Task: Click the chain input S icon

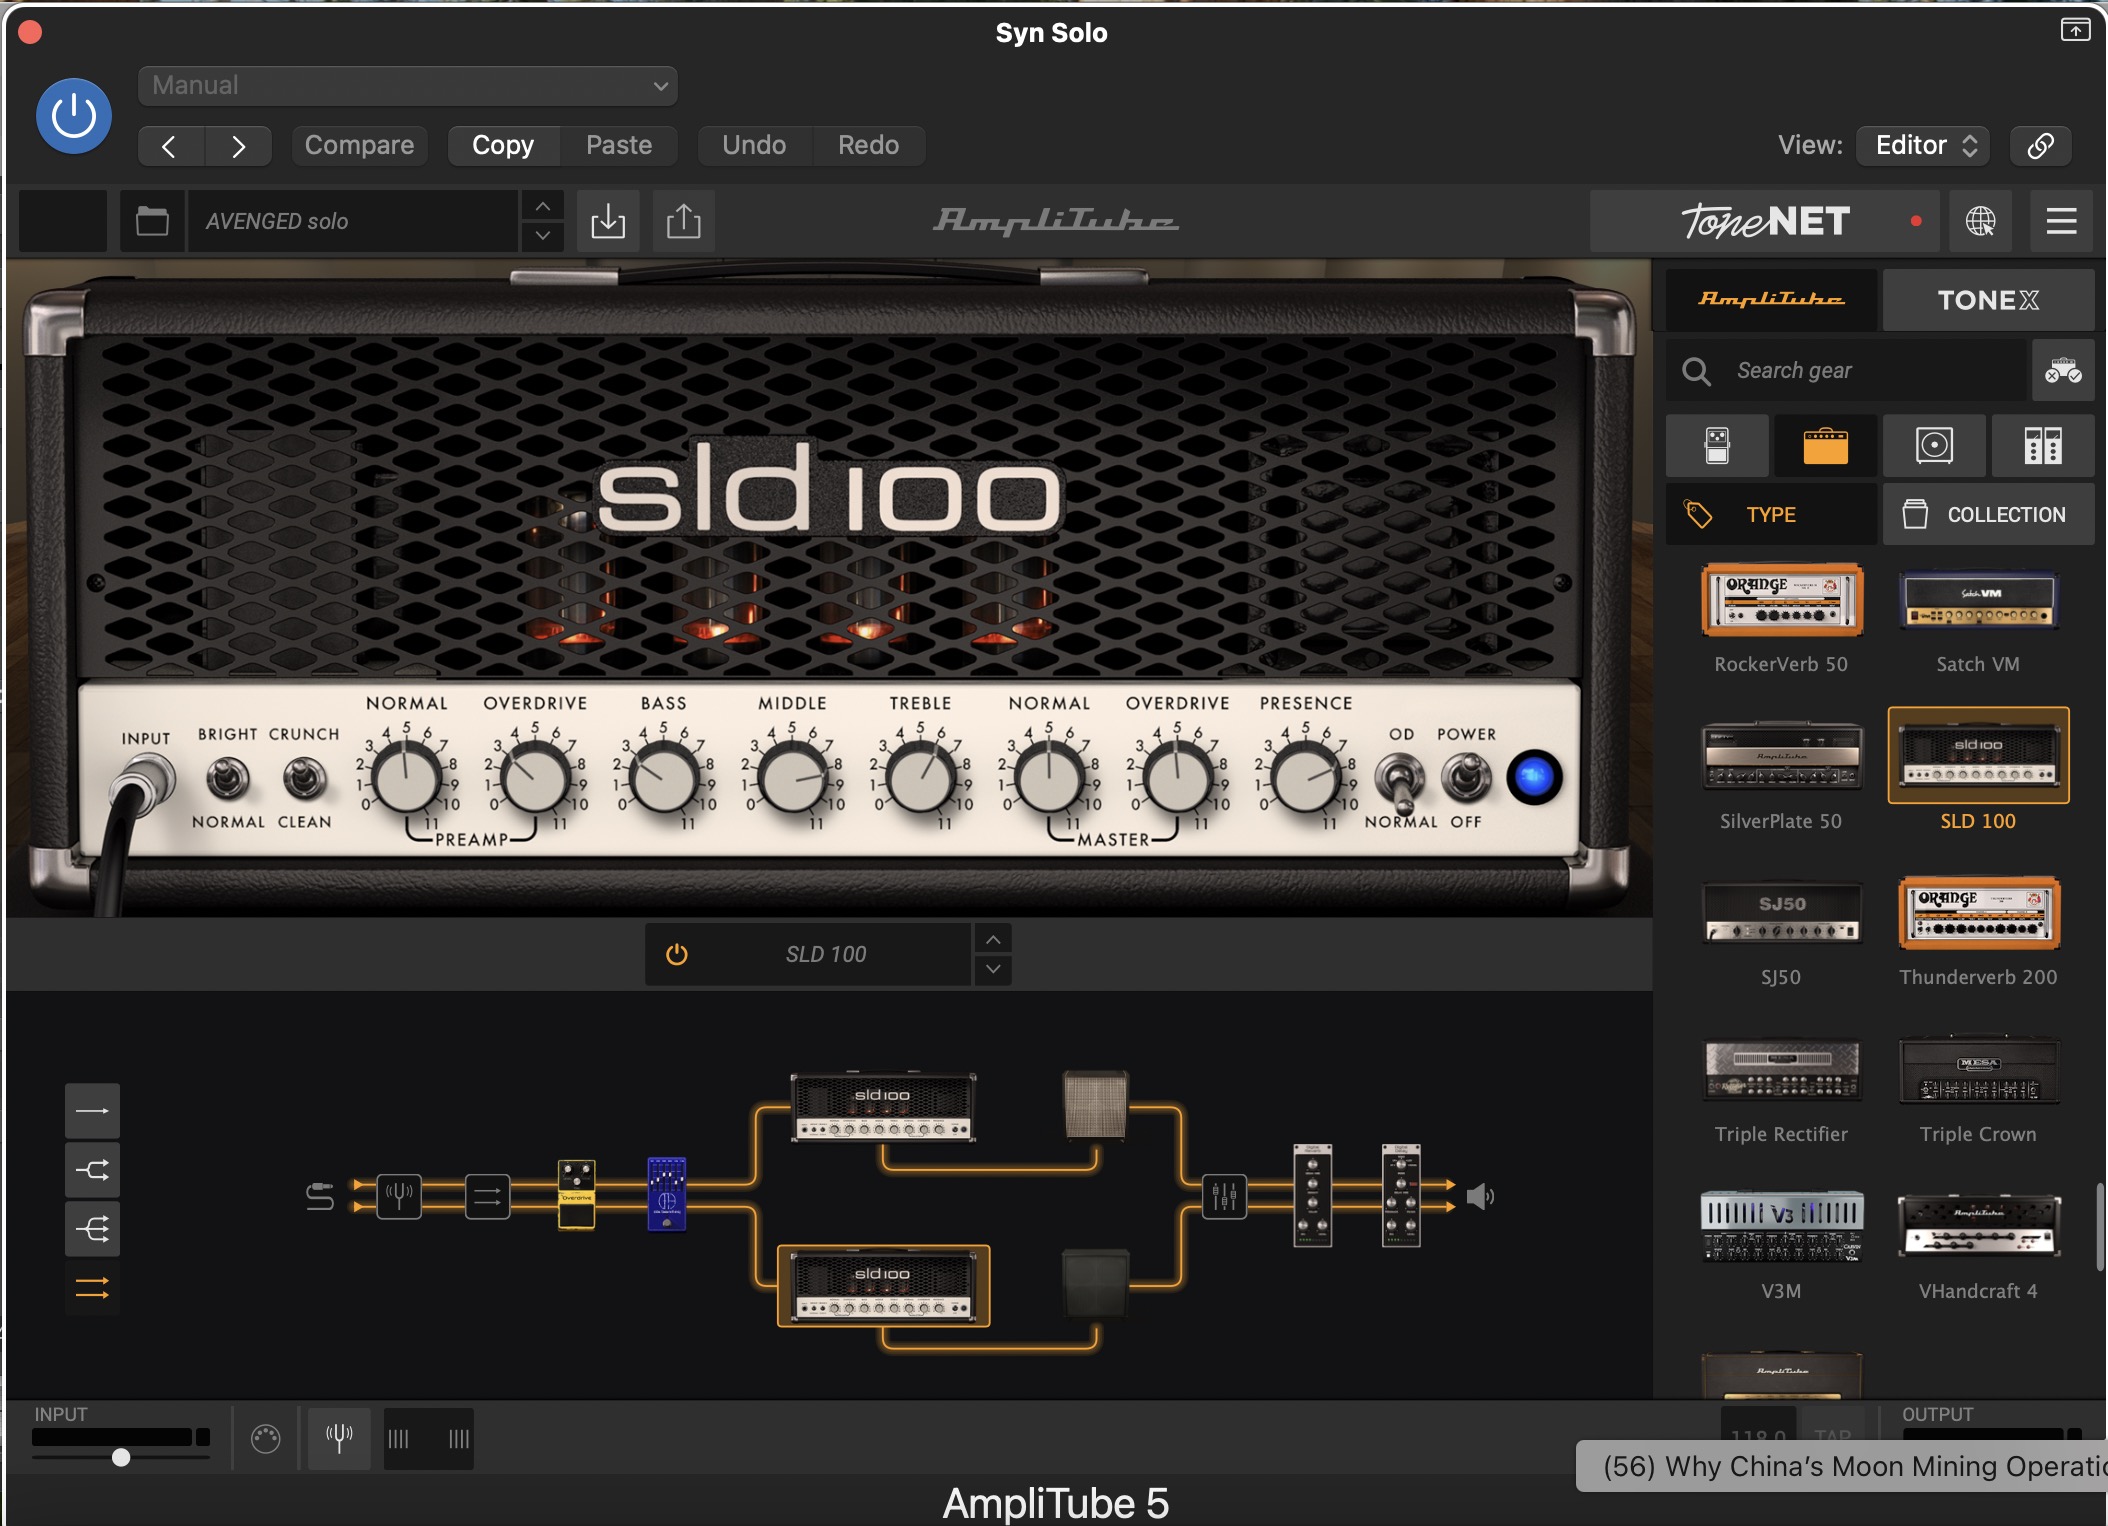Action: click(319, 1197)
